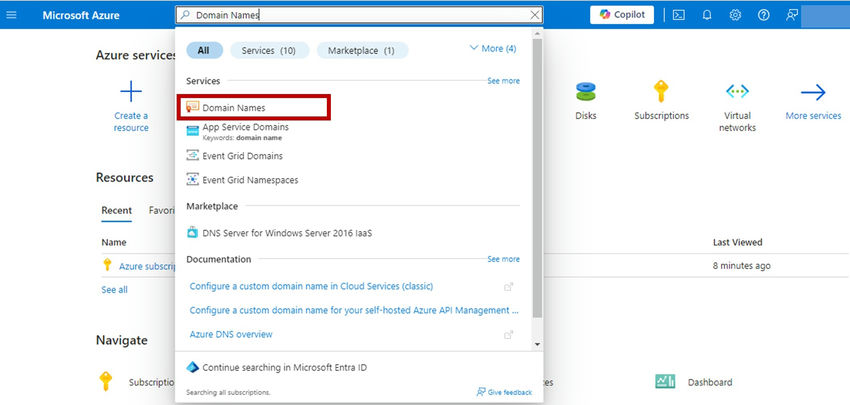
Task: Click inside the Domain Names search field
Action: click(x=358, y=15)
